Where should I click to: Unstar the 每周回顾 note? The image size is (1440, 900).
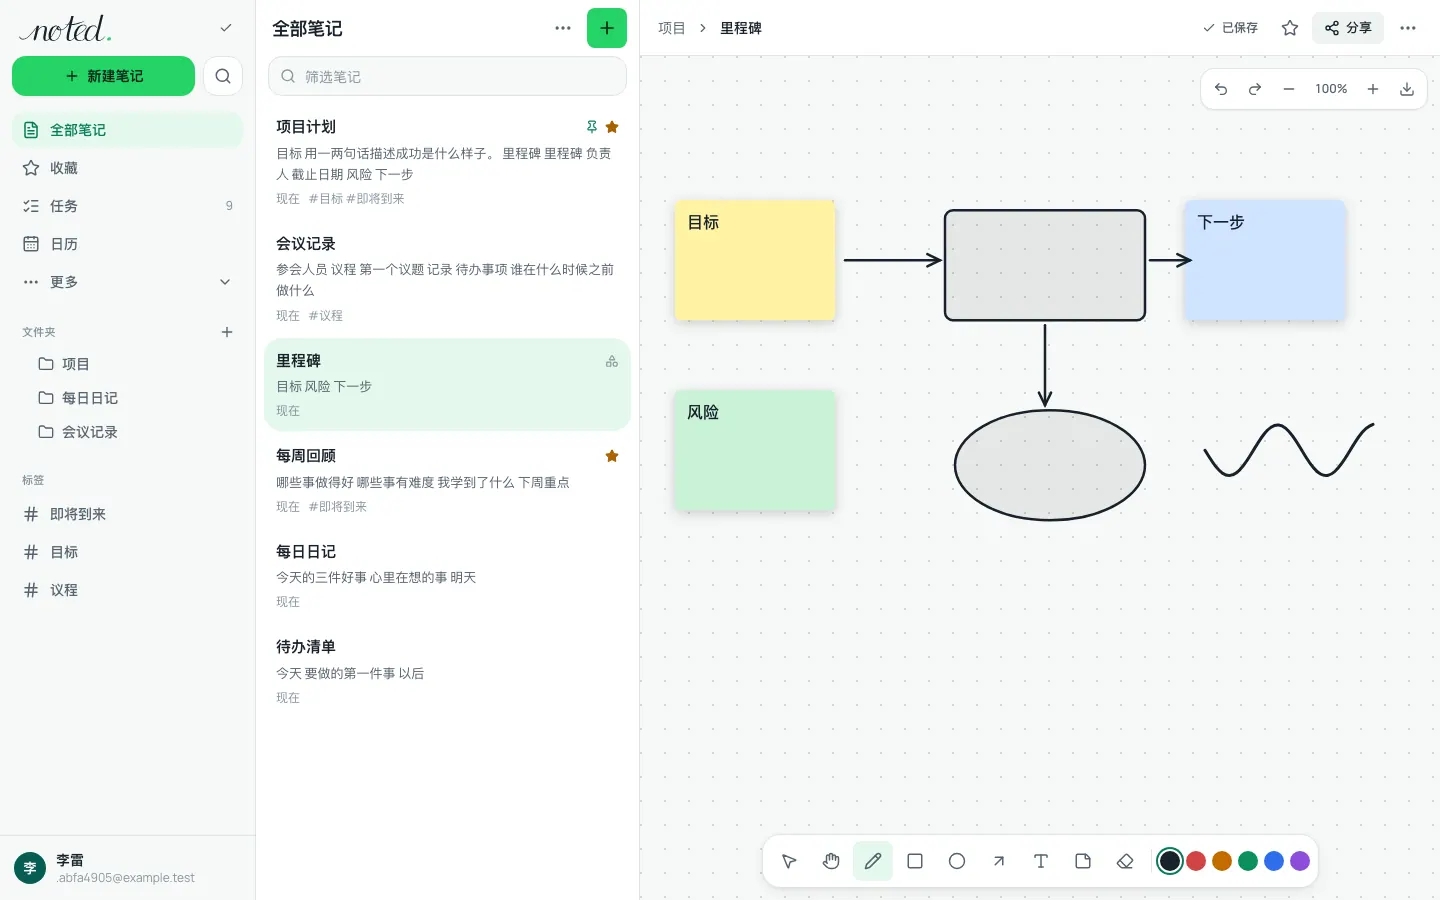[612, 456]
